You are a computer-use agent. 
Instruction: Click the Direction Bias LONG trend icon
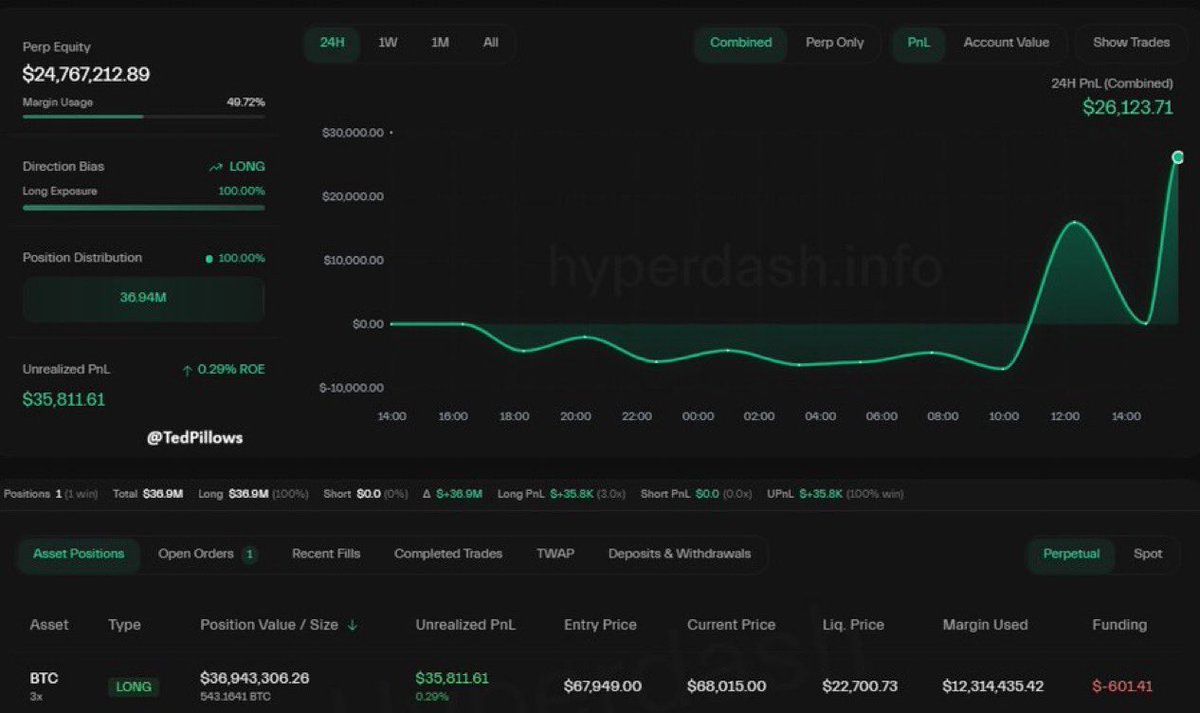tap(215, 167)
